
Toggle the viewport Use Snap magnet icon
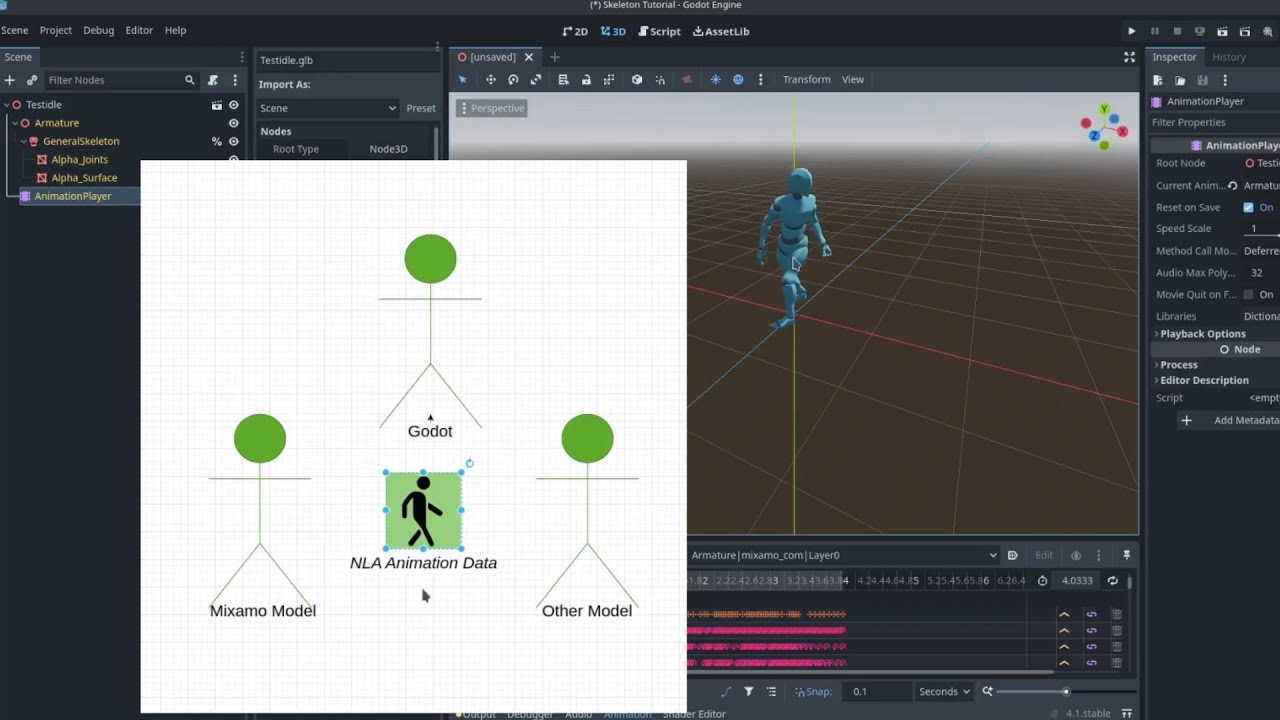coord(660,80)
